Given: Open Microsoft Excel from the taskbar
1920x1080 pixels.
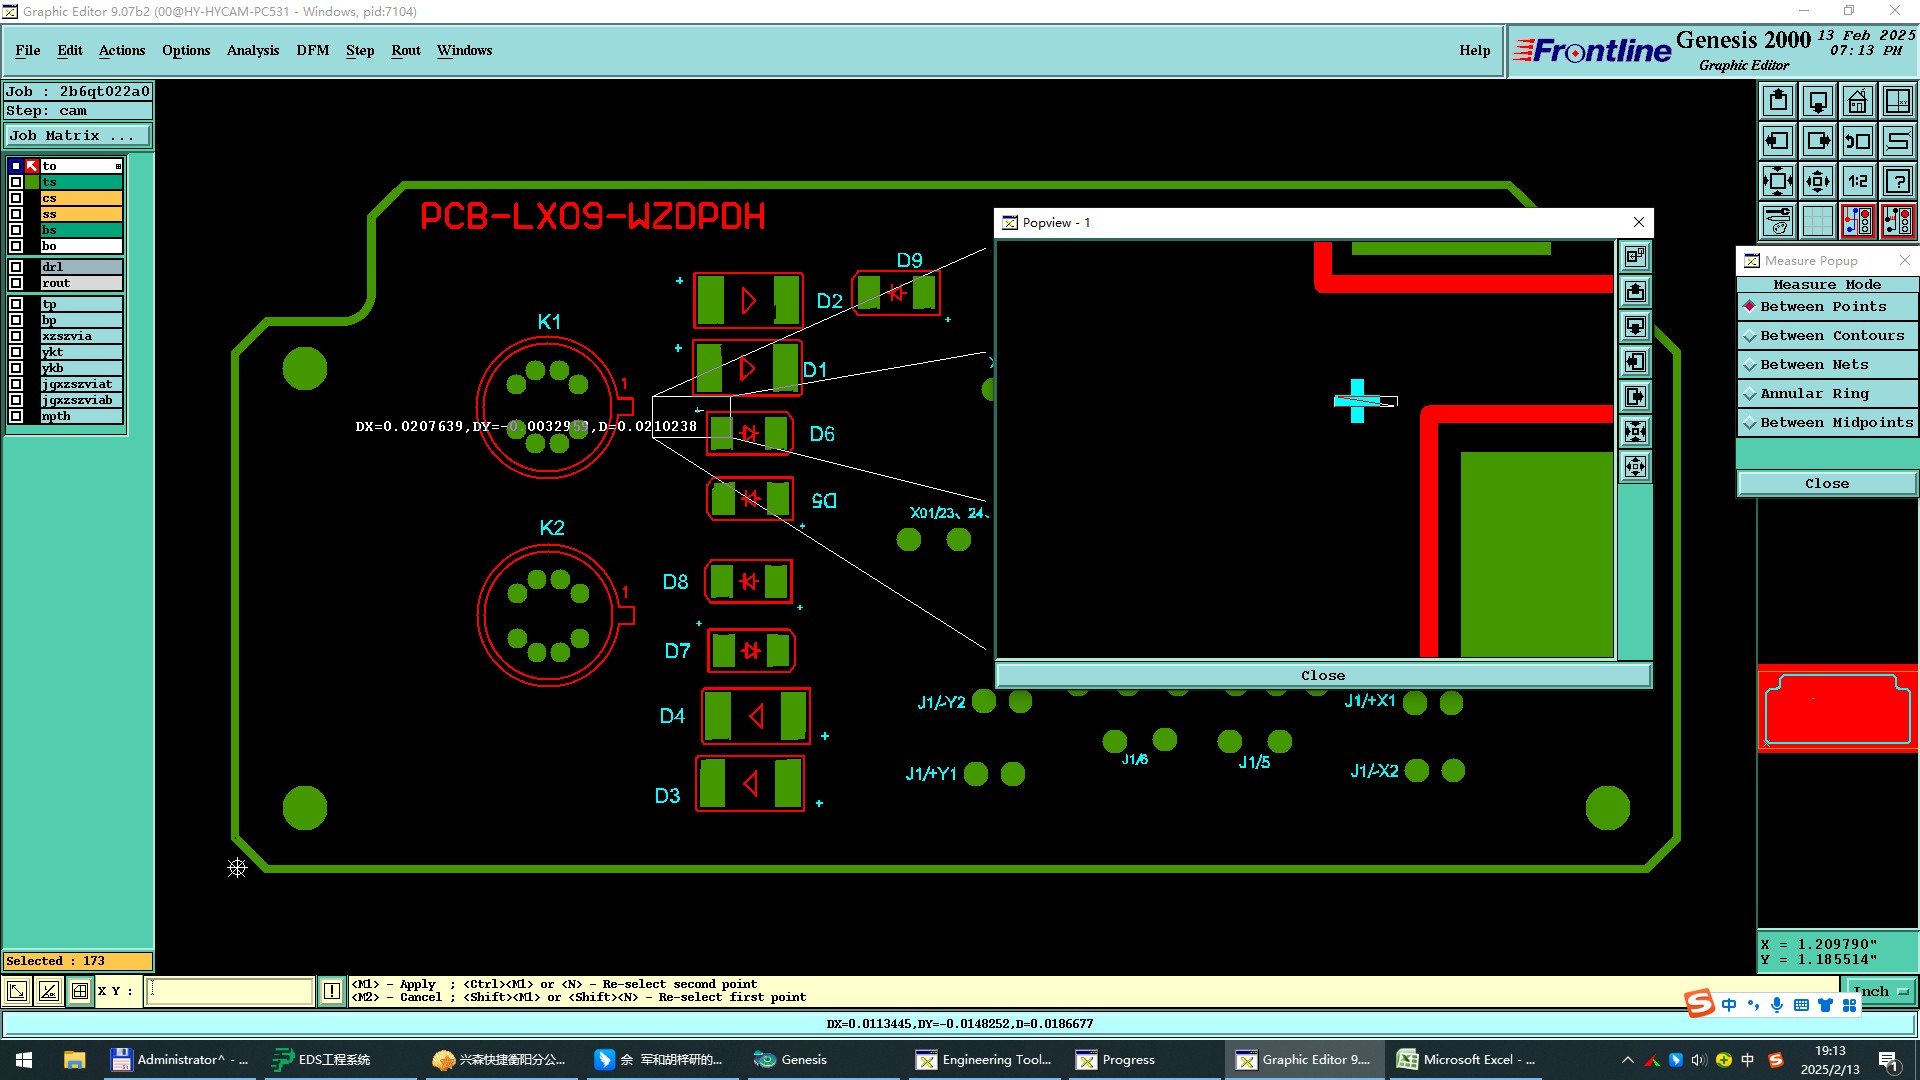Looking at the screenshot, I should pos(1467,1060).
